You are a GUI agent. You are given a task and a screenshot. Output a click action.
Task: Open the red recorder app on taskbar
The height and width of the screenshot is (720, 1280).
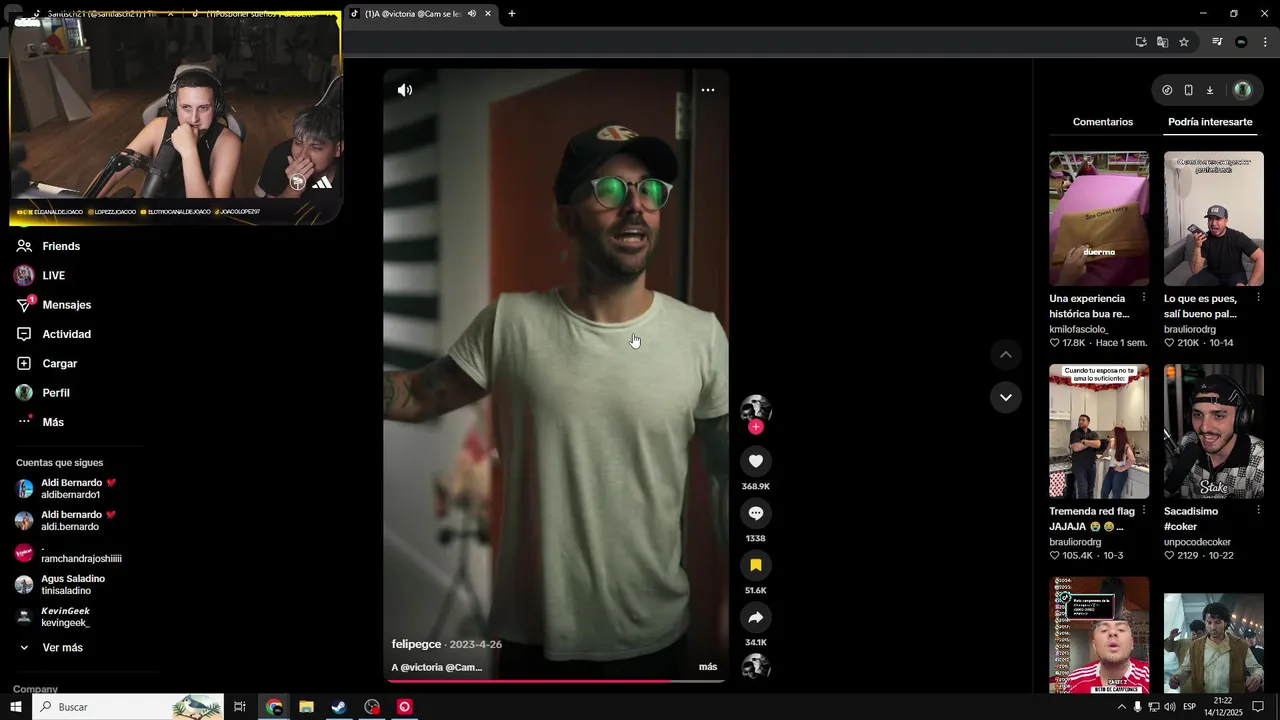click(x=405, y=707)
